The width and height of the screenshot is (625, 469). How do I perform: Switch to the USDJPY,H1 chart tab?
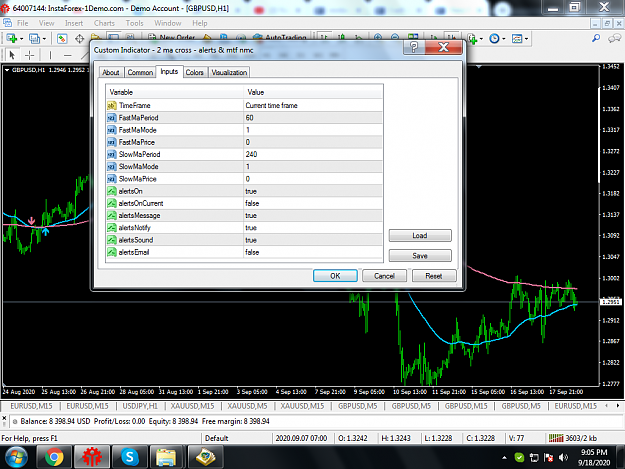[x=140, y=406]
